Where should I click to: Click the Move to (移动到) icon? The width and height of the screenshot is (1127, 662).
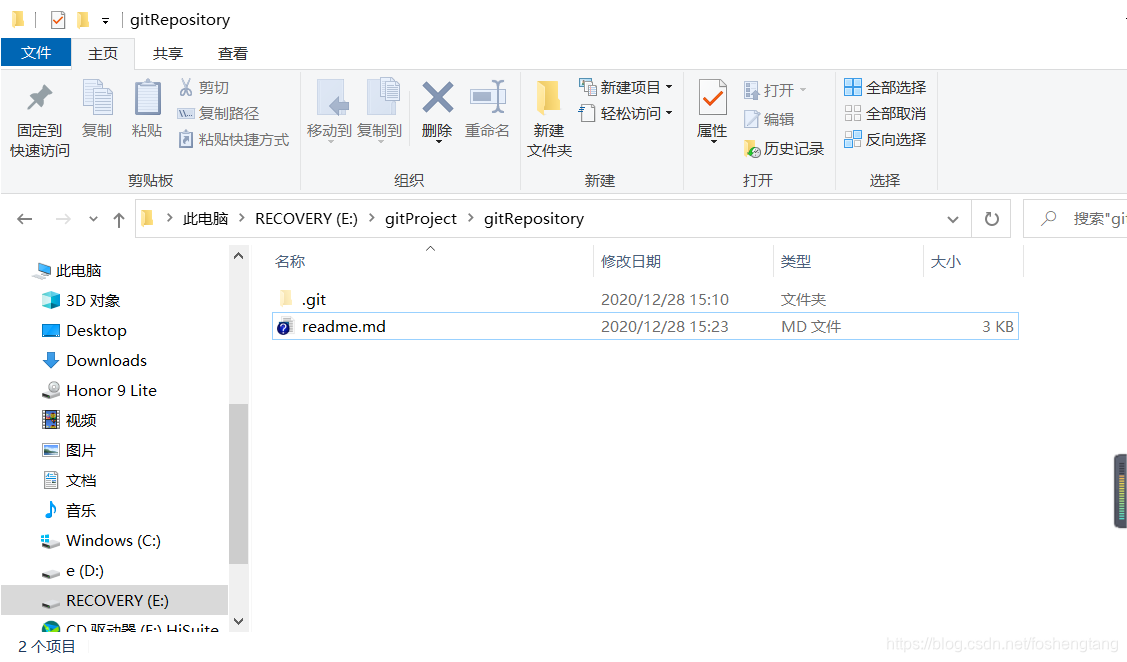coord(331,98)
